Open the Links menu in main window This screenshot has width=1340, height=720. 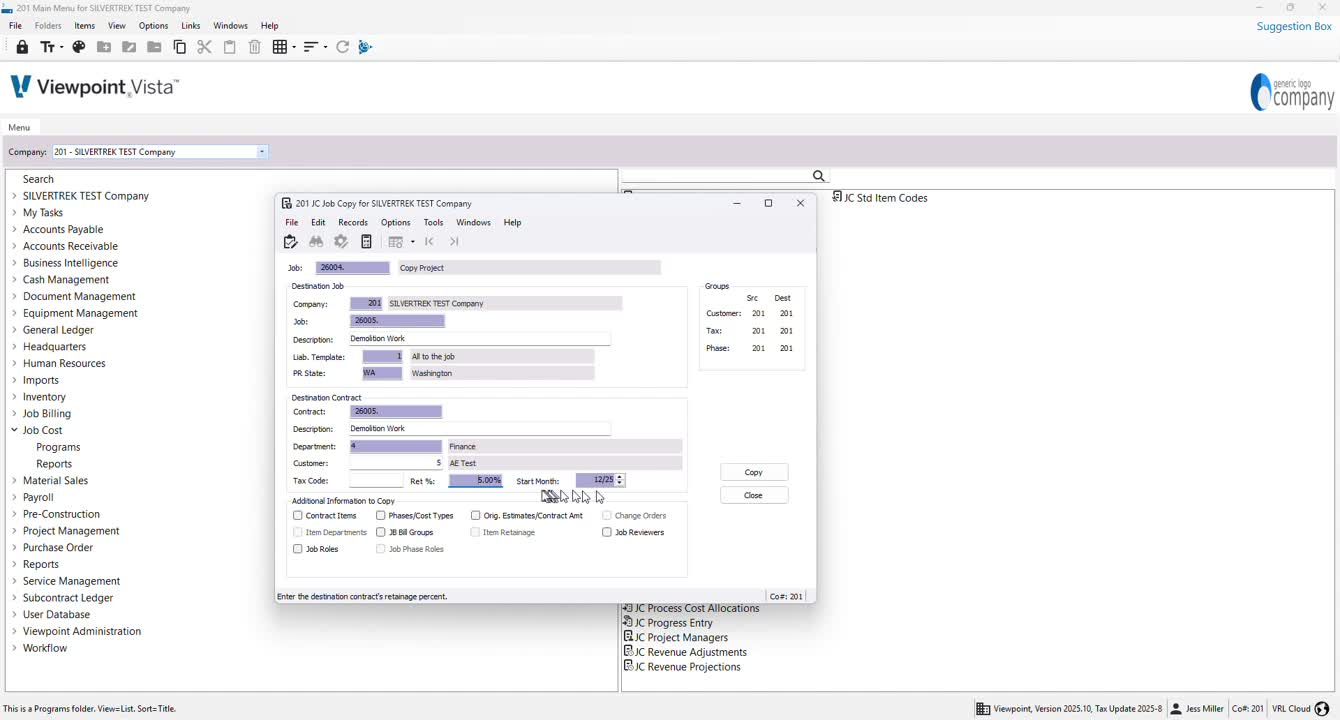tap(191, 26)
